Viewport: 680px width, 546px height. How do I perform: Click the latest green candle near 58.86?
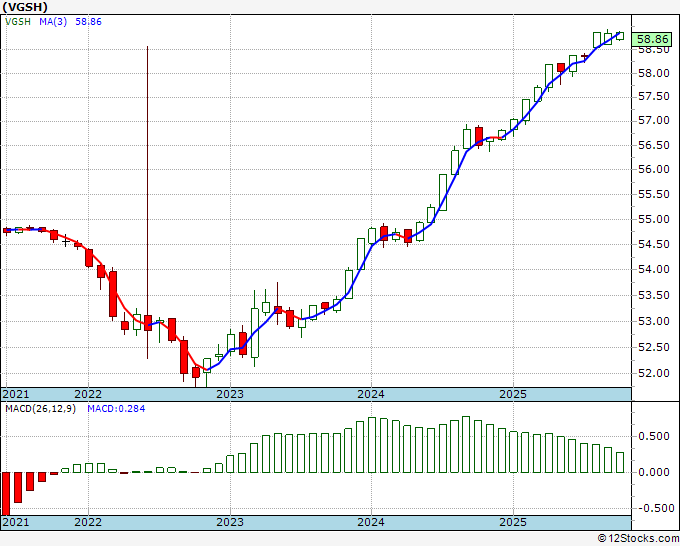point(620,36)
